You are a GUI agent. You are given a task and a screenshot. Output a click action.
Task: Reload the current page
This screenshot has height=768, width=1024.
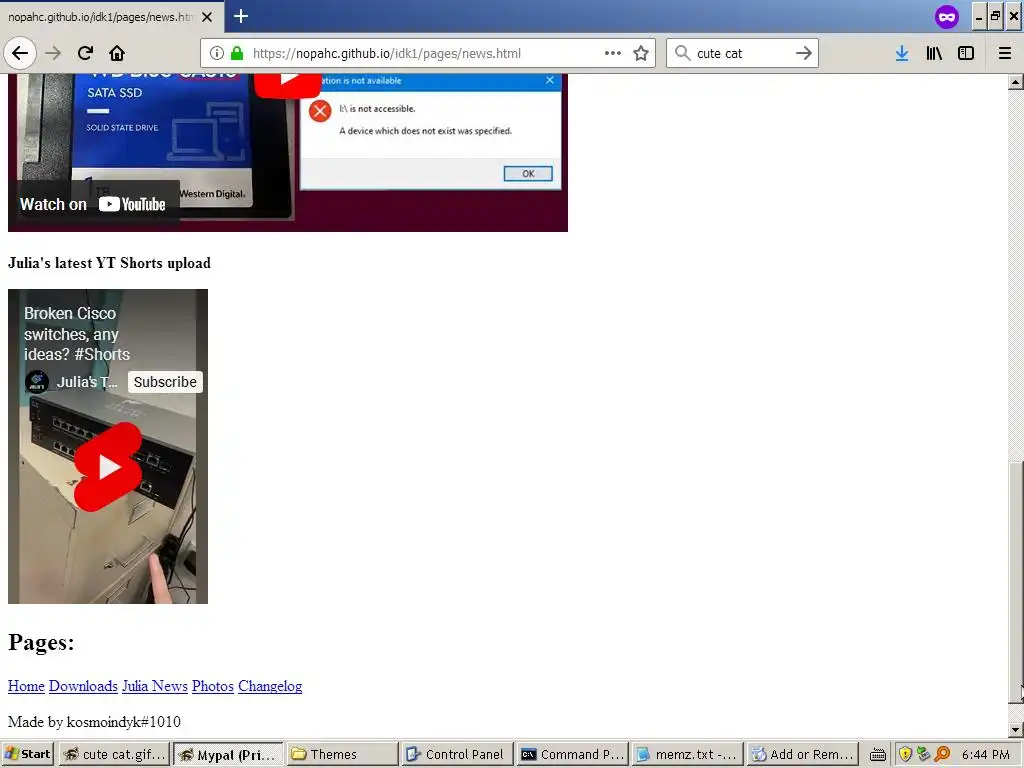[85, 53]
